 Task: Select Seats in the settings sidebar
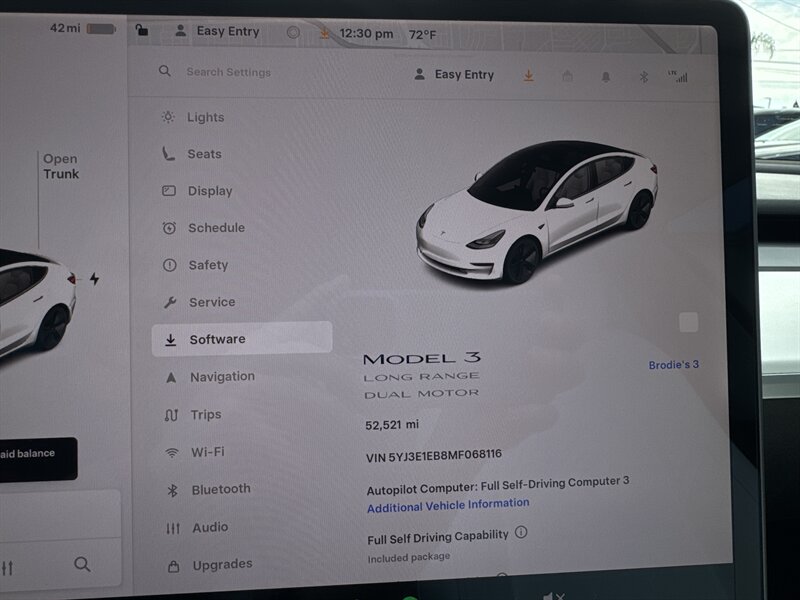coord(204,154)
